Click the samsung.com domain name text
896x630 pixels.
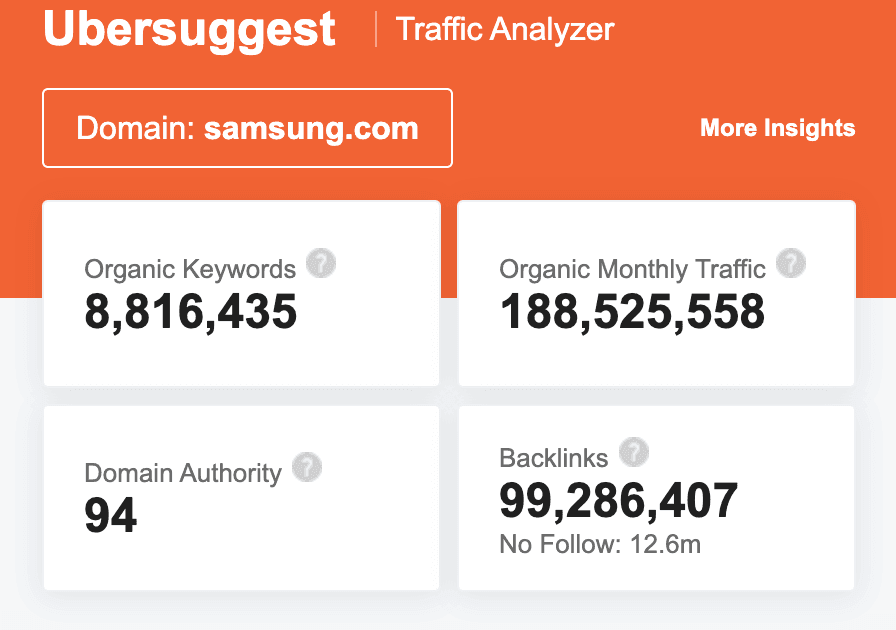311,129
